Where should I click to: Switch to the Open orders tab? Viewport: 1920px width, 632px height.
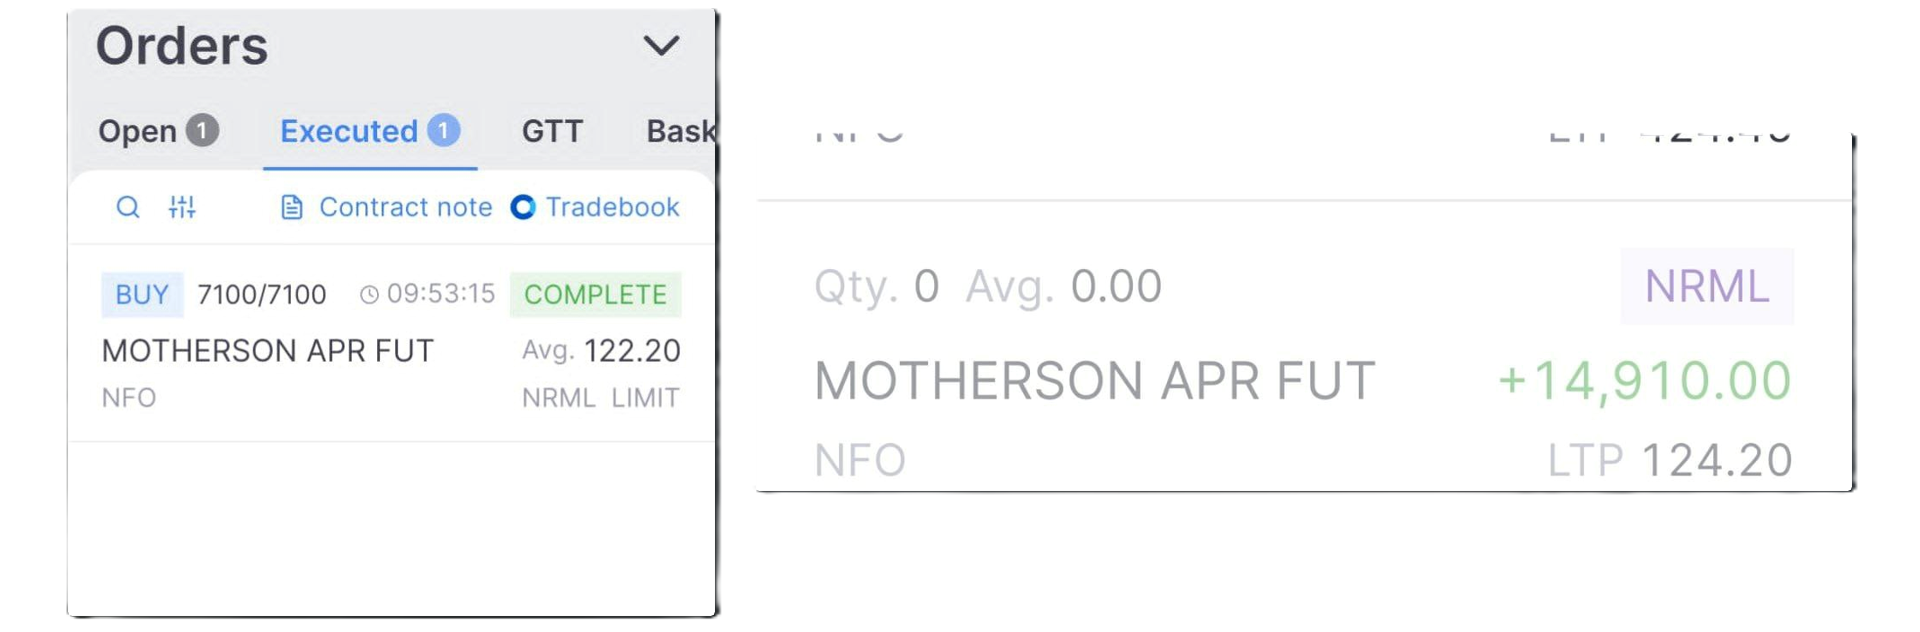tap(158, 131)
